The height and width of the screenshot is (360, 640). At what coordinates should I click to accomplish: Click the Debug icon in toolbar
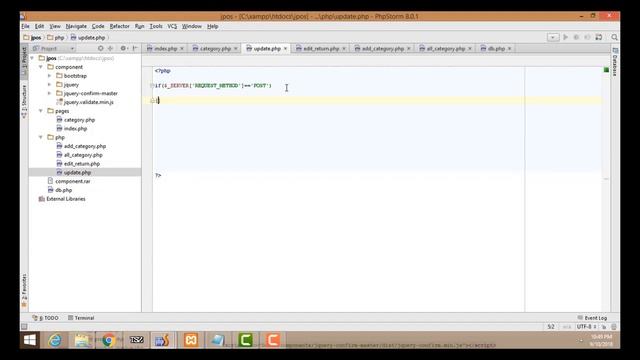click(x=576, y=37)
